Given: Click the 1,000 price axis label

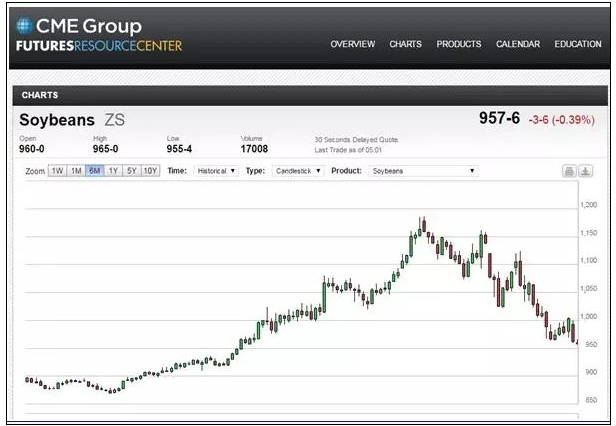Looking at the screenshot, I should (588, 316).
